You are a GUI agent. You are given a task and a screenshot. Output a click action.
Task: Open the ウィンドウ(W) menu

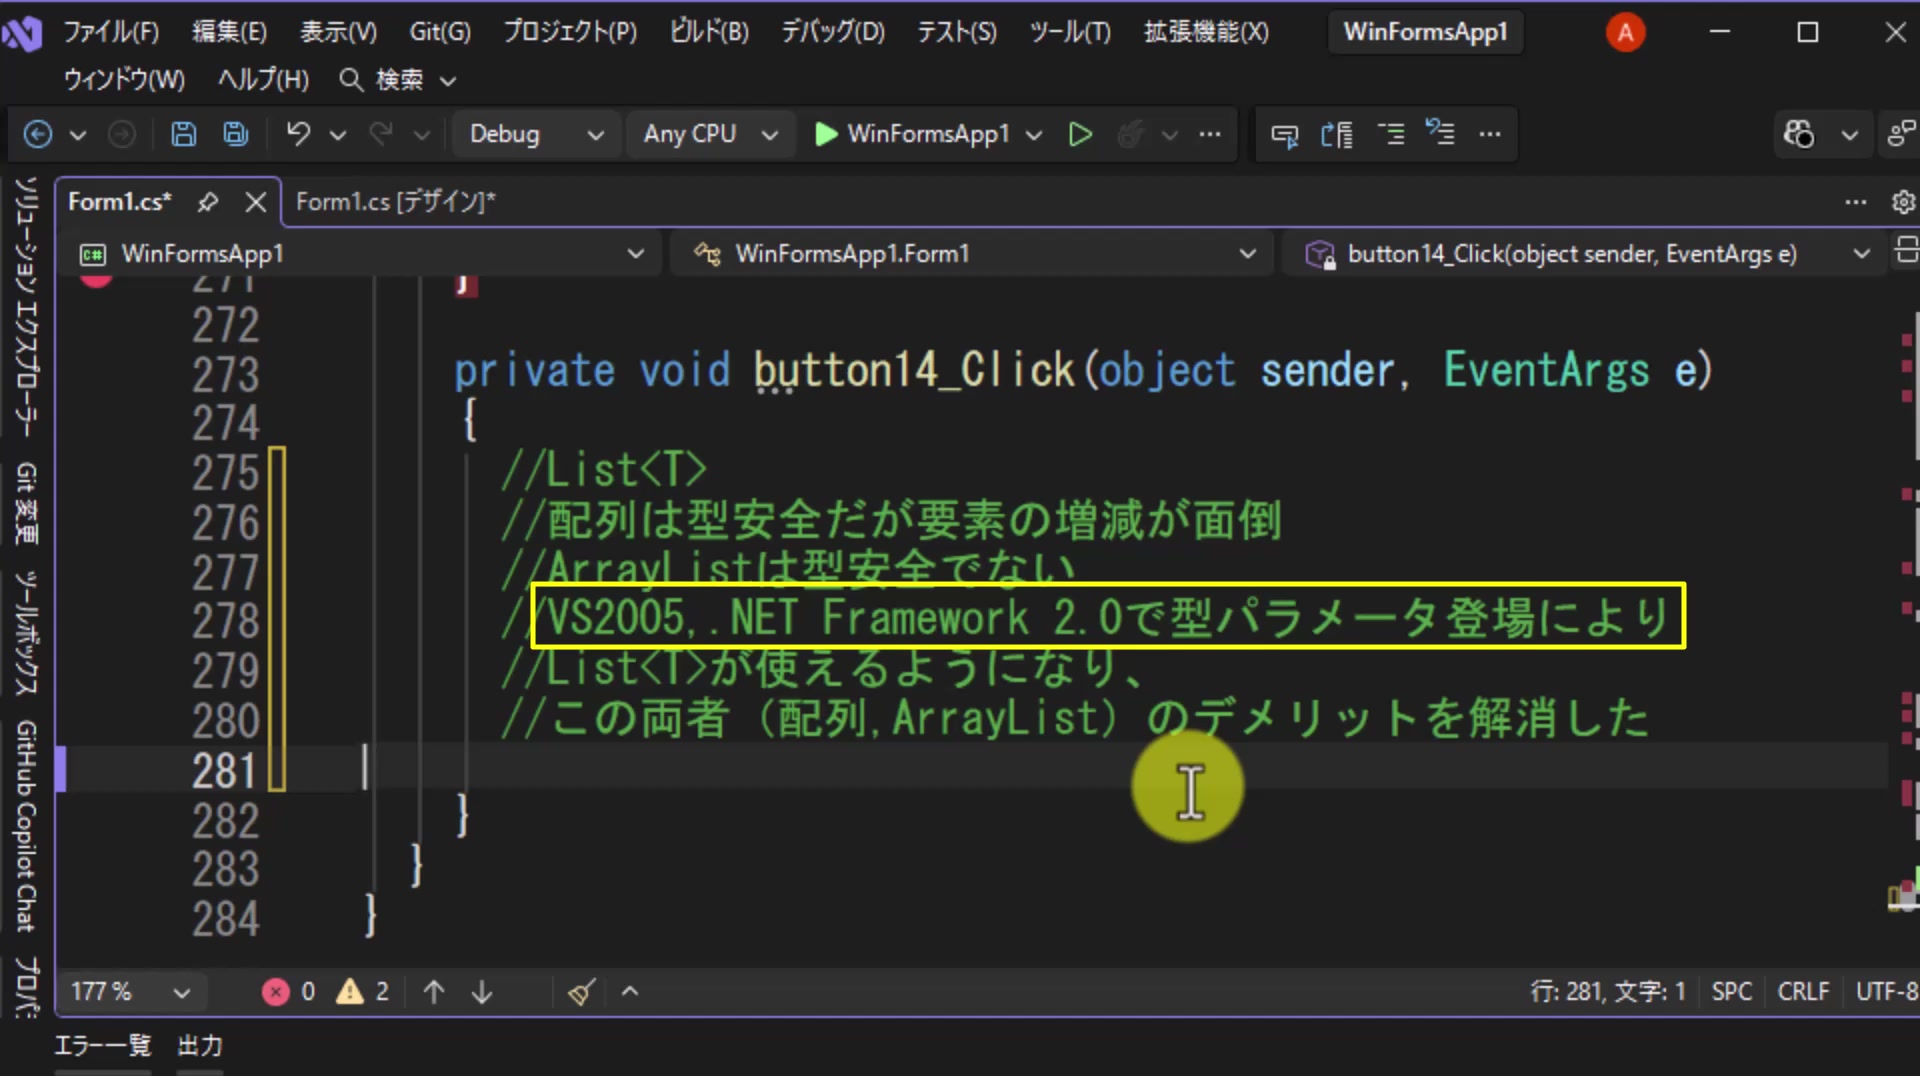124,79
